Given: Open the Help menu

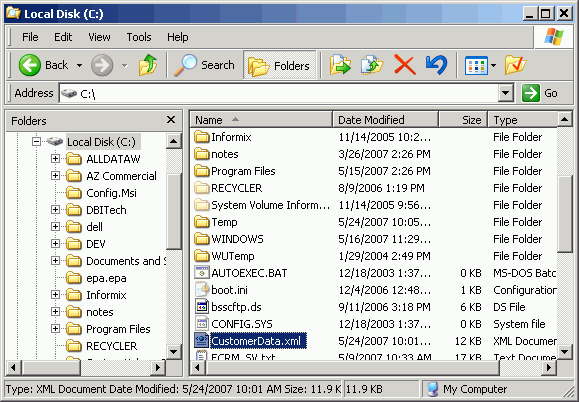Looking at the screenshot, I should [178, 37].
